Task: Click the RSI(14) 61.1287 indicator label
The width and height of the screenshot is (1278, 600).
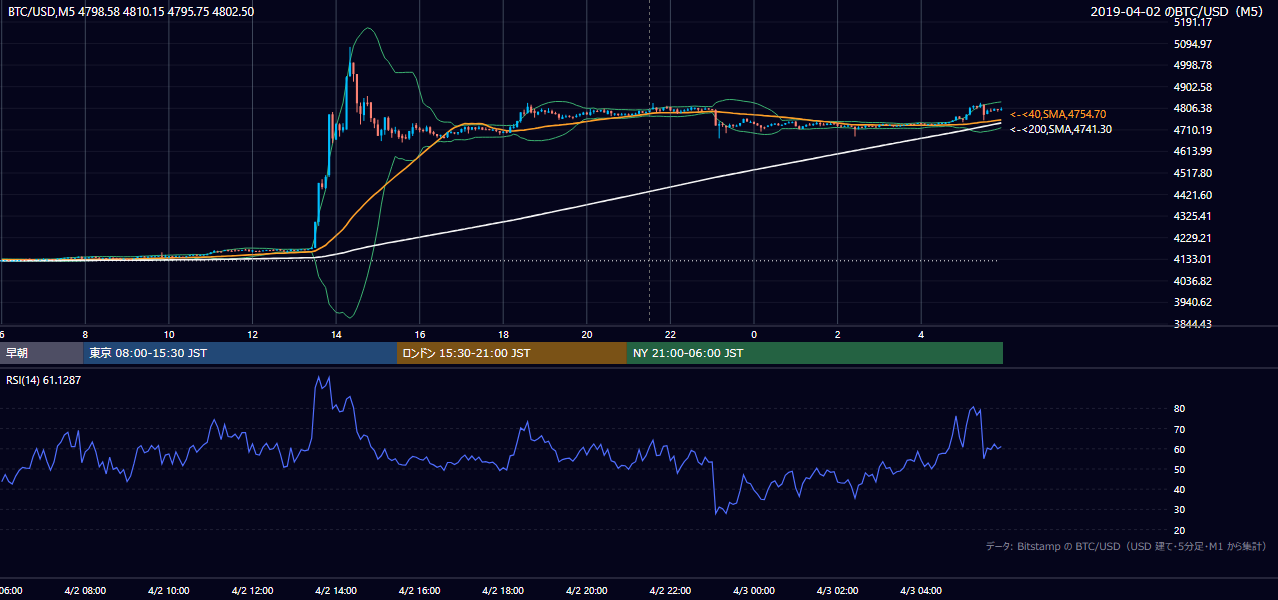Action: (x=43, y=380)
